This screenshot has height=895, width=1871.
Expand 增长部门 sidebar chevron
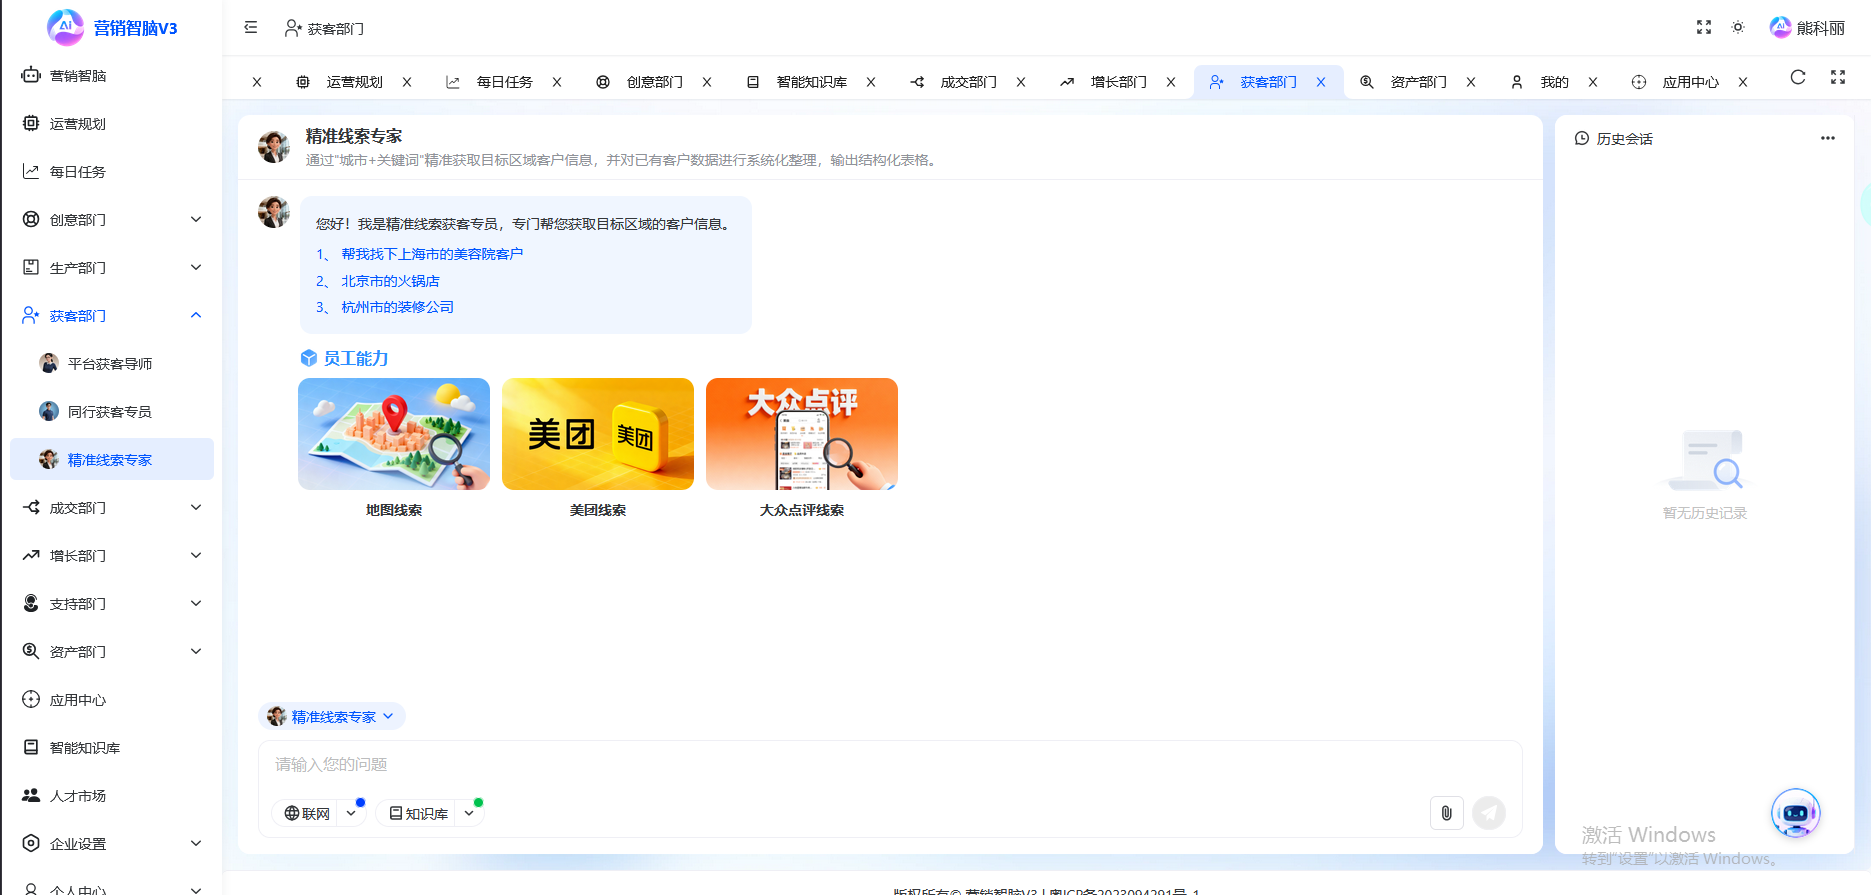point(196,556)
